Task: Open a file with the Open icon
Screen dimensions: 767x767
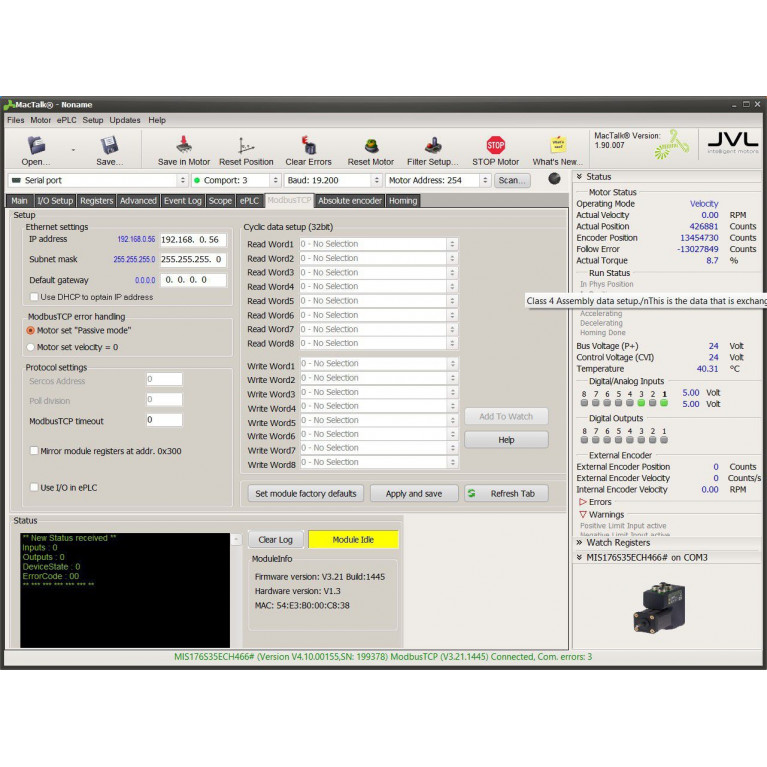Action: (36, 145)
